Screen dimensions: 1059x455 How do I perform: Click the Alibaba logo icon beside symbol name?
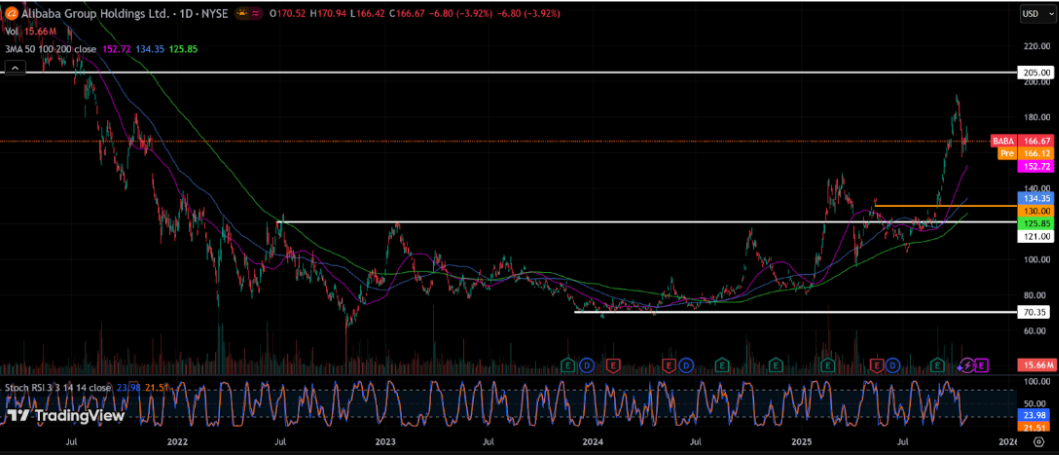11,15
